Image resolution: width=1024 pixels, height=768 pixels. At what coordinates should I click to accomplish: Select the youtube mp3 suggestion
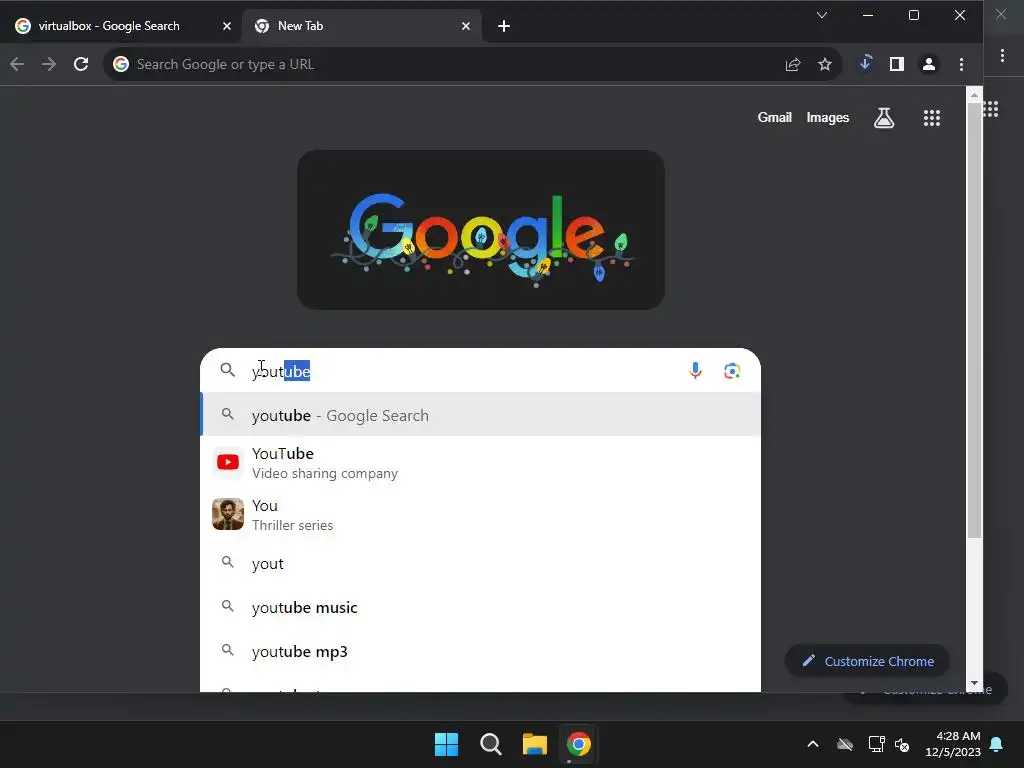pyautogui.click(x=481, y=651)
